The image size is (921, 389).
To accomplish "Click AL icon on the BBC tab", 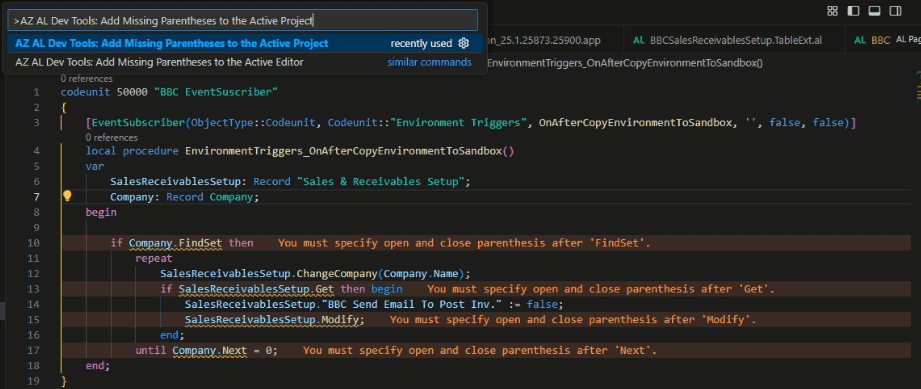I will click(860, 41).
